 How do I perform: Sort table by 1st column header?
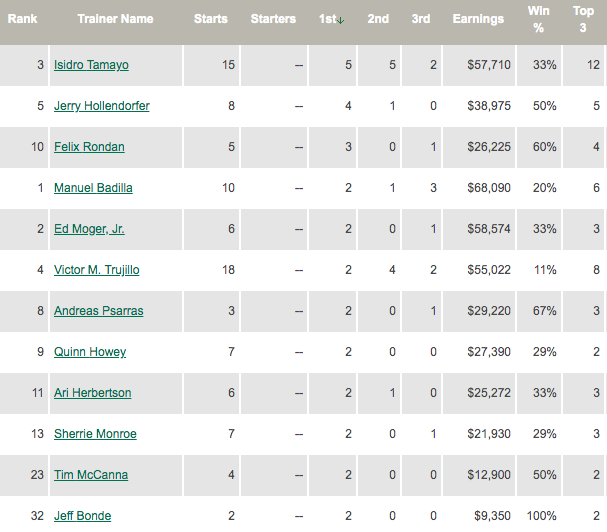coord(331,19)
